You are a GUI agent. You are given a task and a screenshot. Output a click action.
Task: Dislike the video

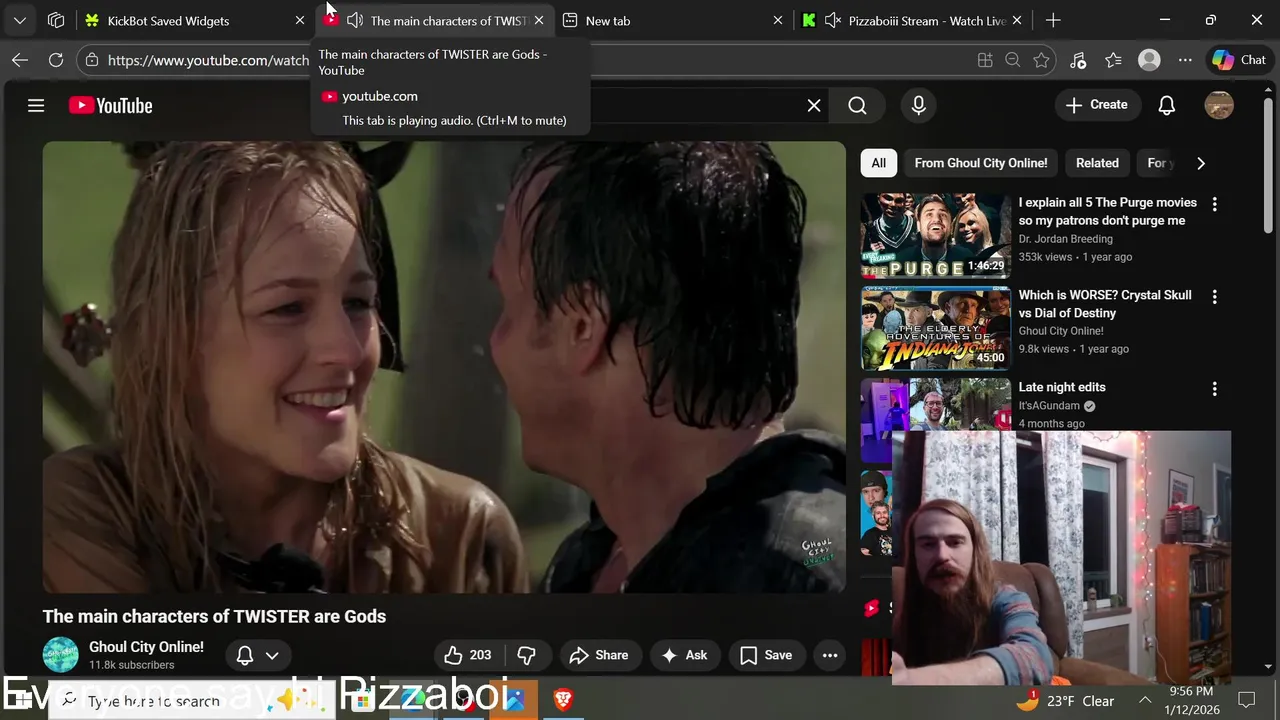[x=527, y=655]
